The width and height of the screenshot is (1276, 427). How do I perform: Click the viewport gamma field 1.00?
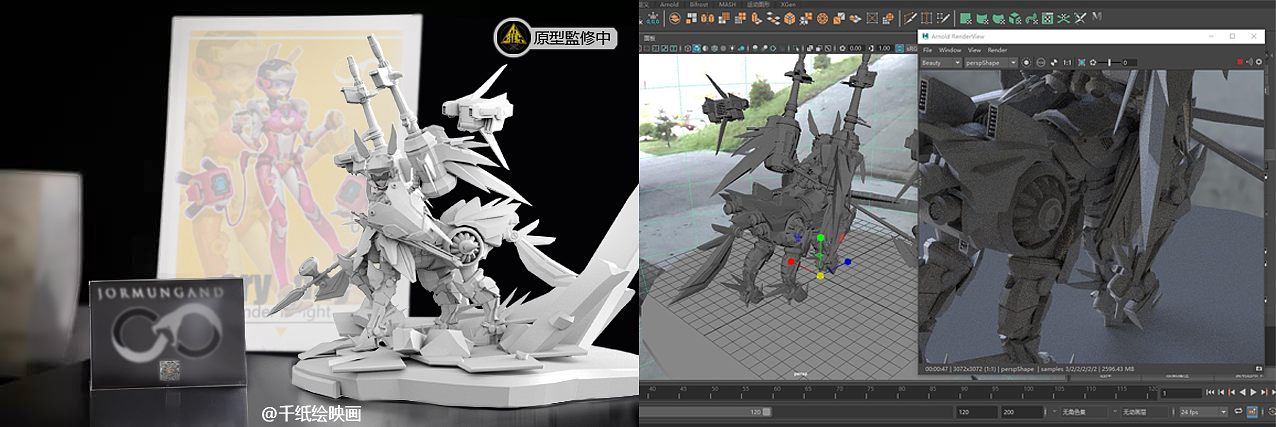(884, 48)
